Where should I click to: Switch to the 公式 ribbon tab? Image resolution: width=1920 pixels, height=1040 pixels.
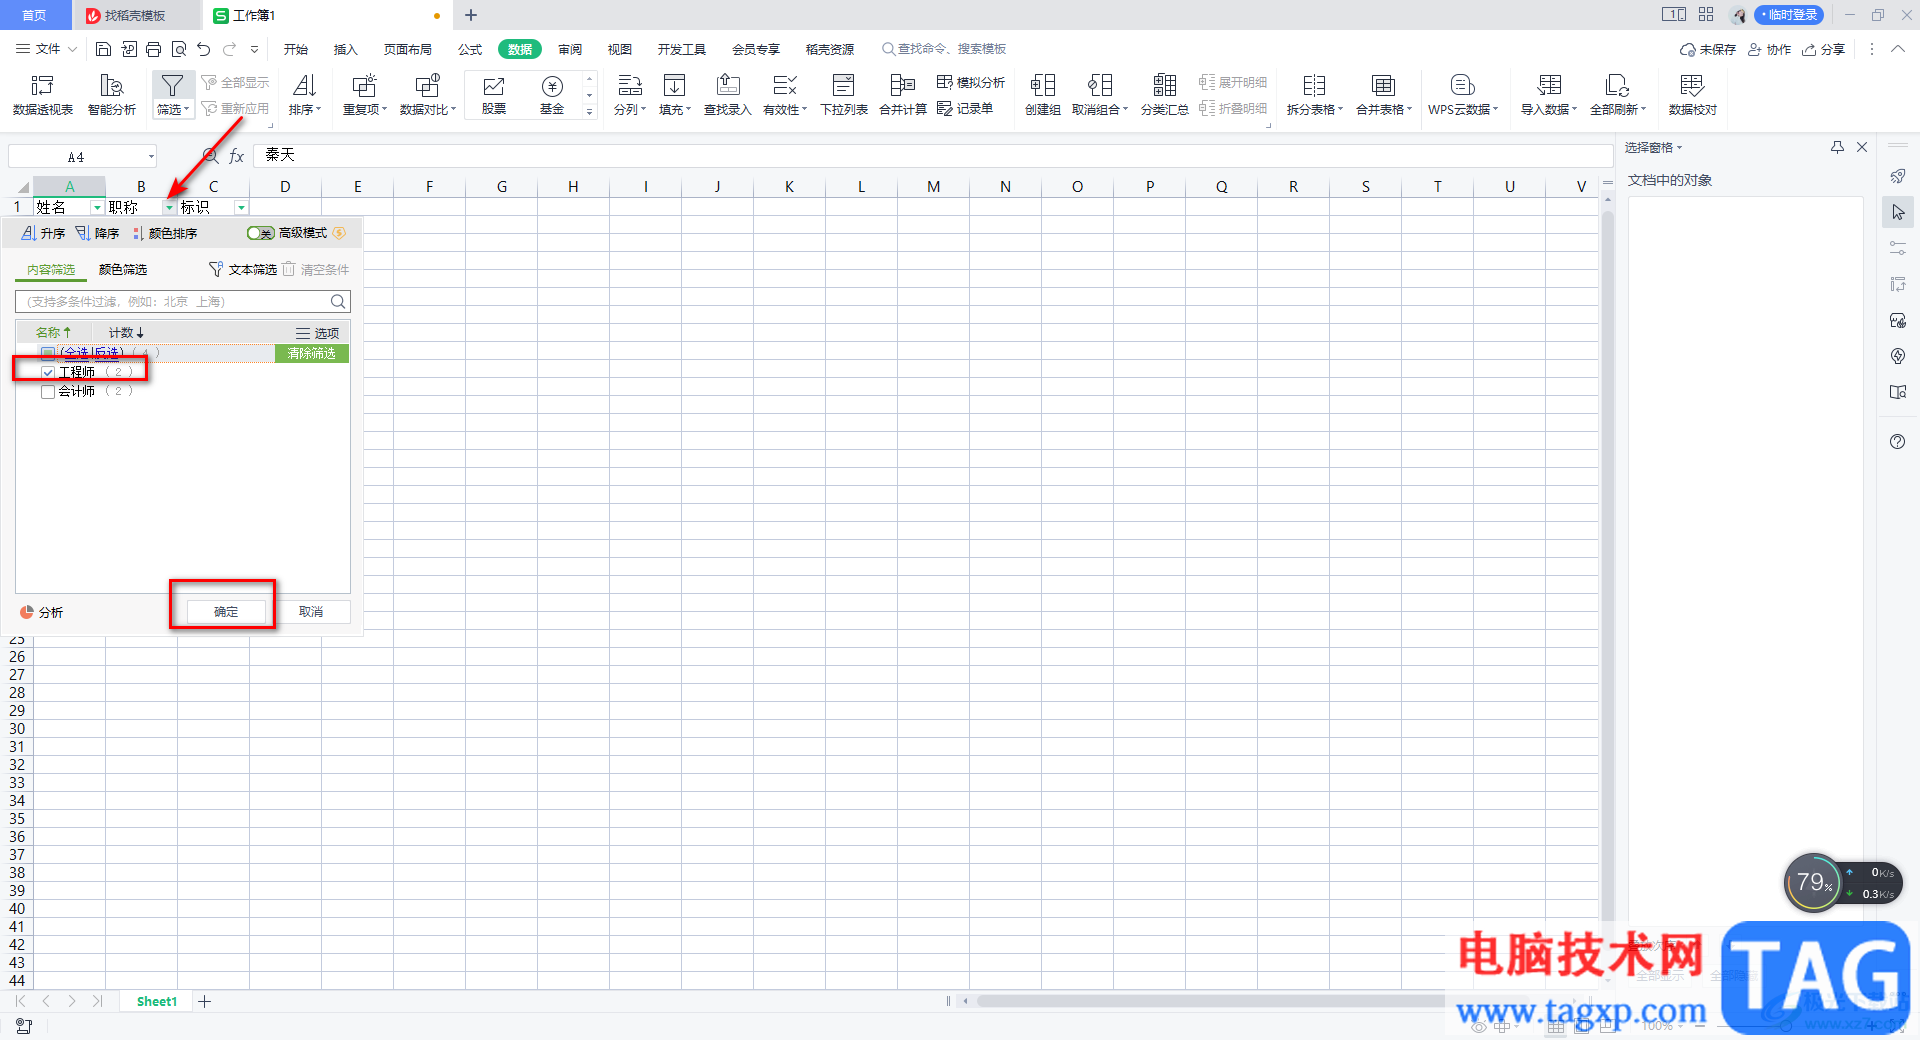click(x=470, y=49)
